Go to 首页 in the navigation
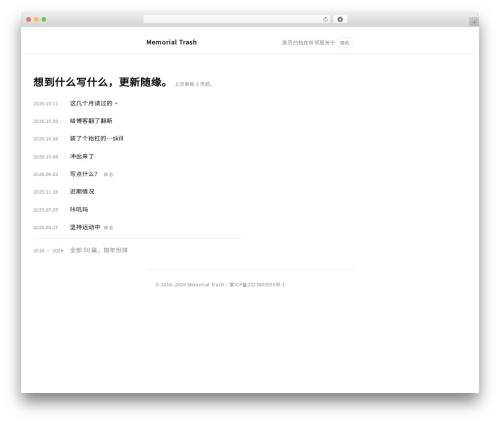500x423 pixels. [287, 43]
